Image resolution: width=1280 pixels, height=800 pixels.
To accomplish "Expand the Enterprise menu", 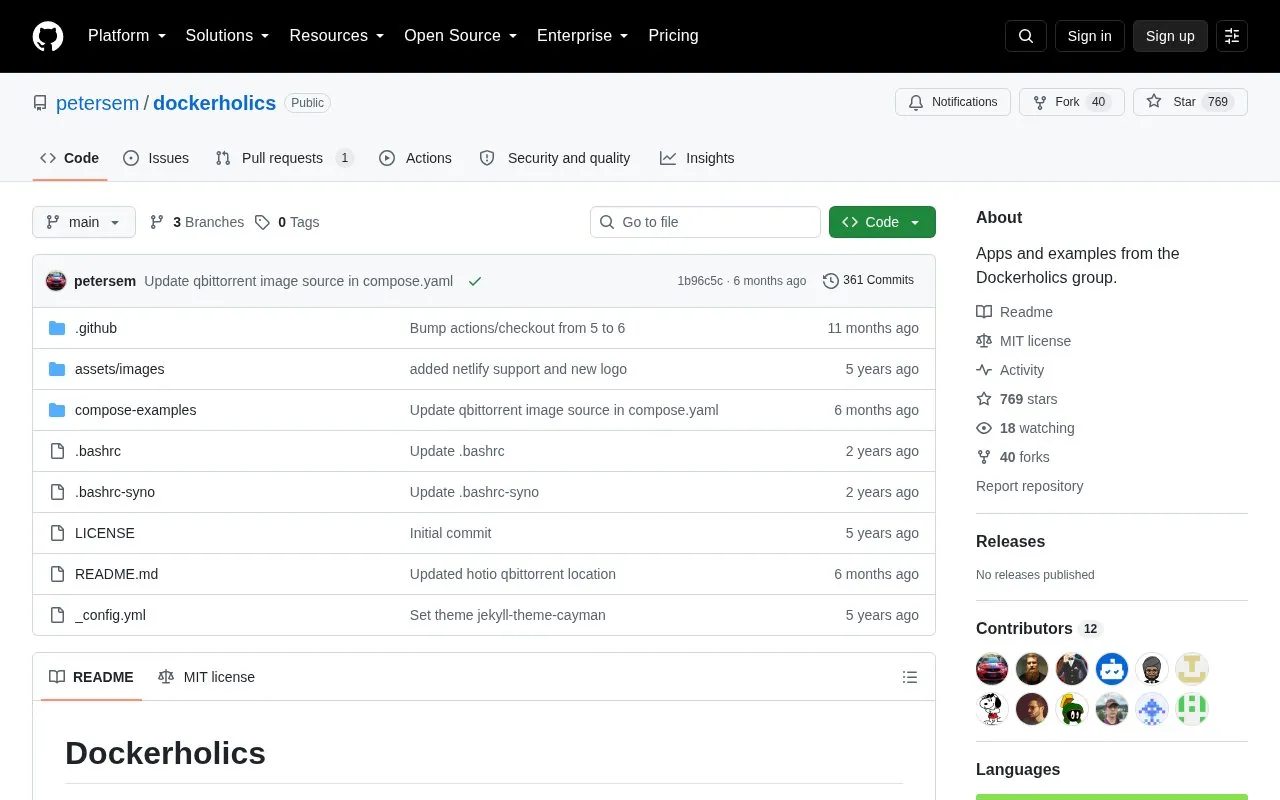I will [x=583, y=36].
